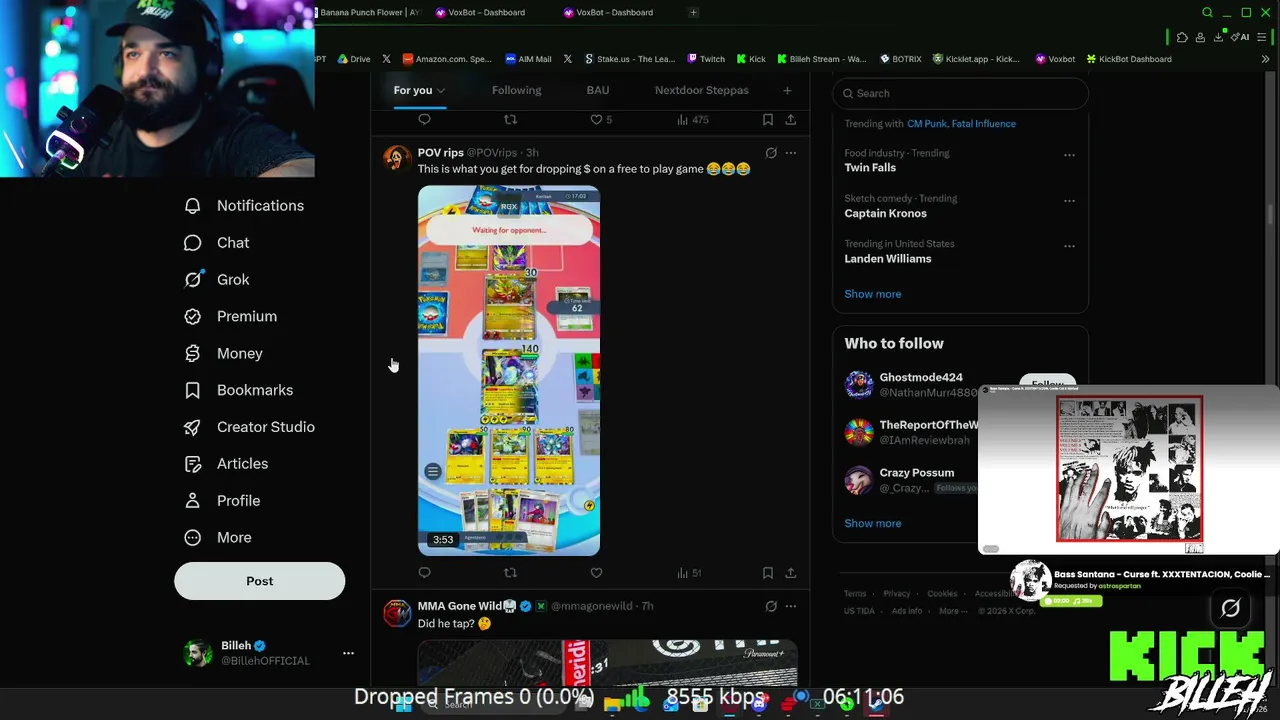Open Notifications in the X sidebar
The height and width of the screenshot is (720, 1280).
pos(244,206)
